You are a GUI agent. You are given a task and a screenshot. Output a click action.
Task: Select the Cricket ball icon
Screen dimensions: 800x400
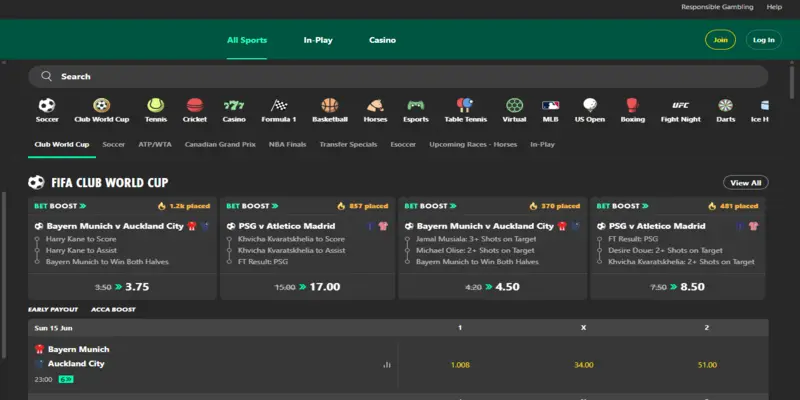(195, 106)
